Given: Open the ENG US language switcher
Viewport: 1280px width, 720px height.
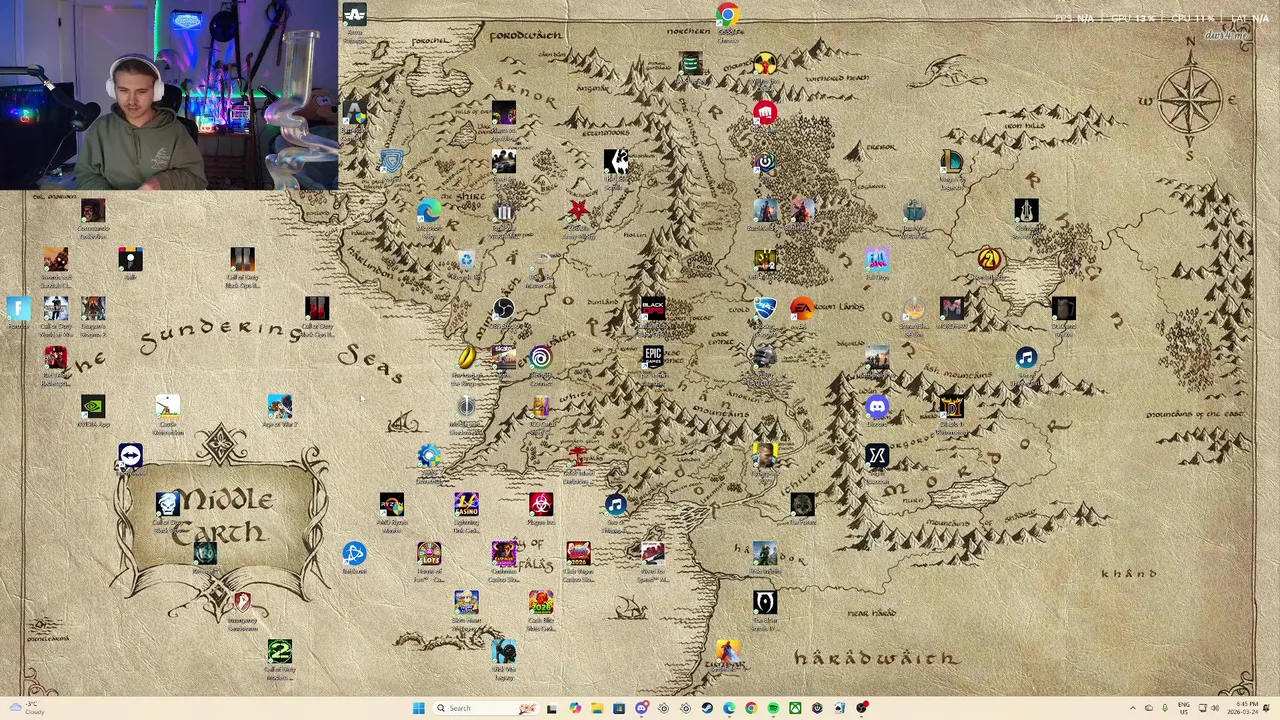Looking at the screenshot, I should click(x=1185, y=708).
